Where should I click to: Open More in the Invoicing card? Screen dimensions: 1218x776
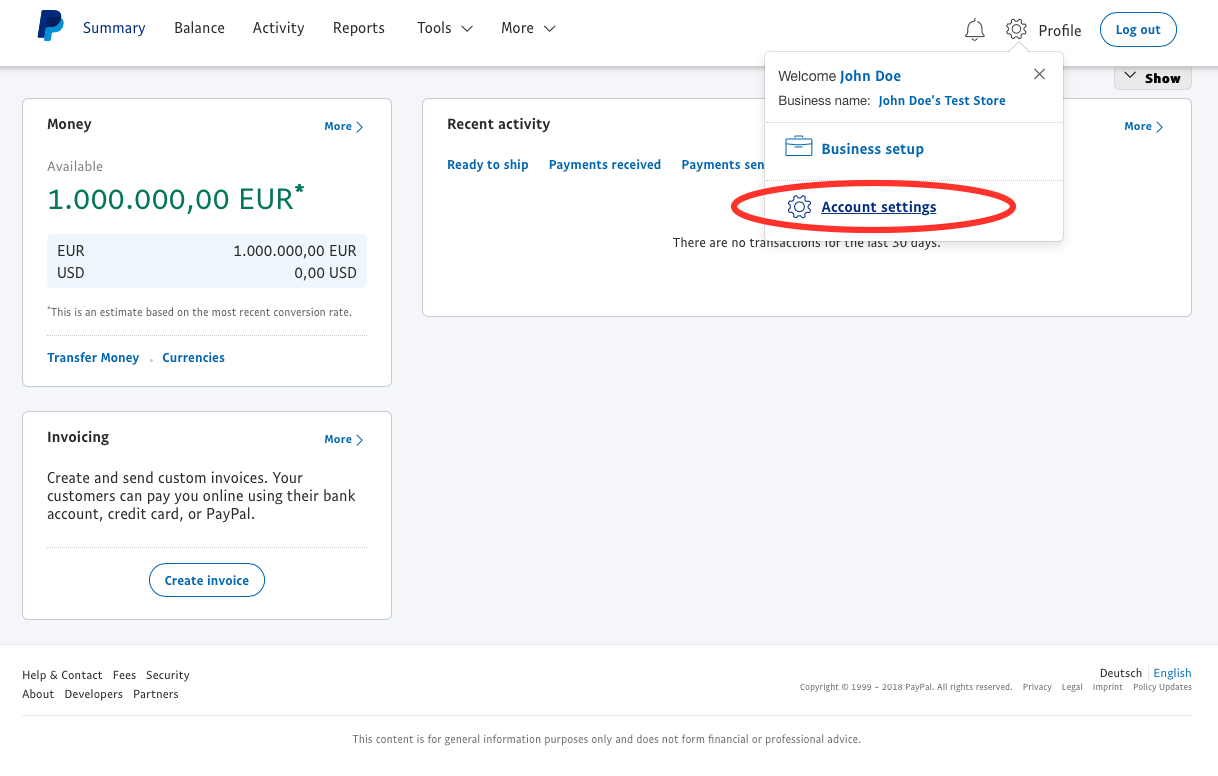[343, 440]
